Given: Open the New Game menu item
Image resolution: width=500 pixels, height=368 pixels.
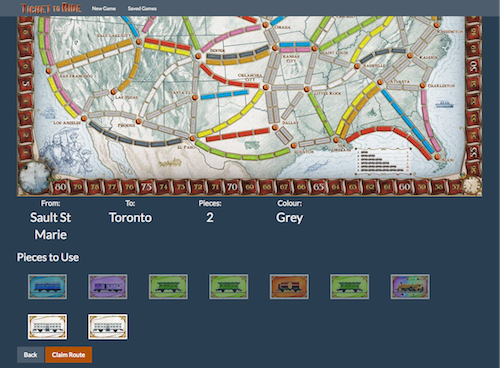Looking at the screenshot, I should click(x=104, y=8).
